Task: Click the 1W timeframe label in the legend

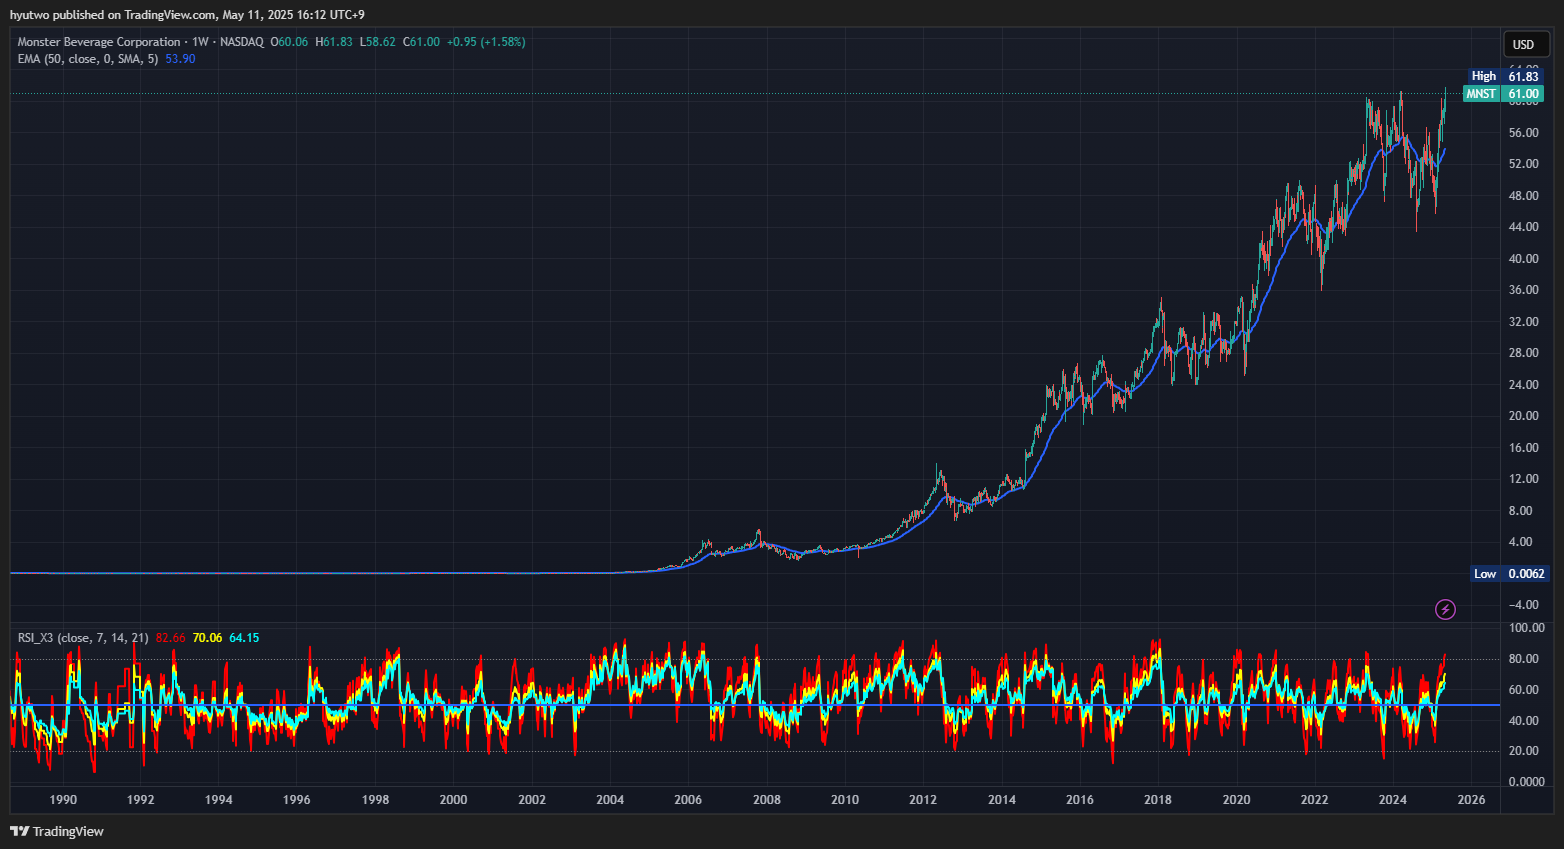Action: 200,42
